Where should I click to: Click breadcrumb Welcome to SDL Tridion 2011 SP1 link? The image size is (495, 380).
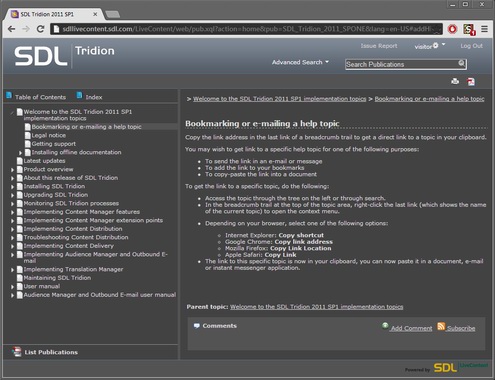pyautogui.click(x=280, y=99)
